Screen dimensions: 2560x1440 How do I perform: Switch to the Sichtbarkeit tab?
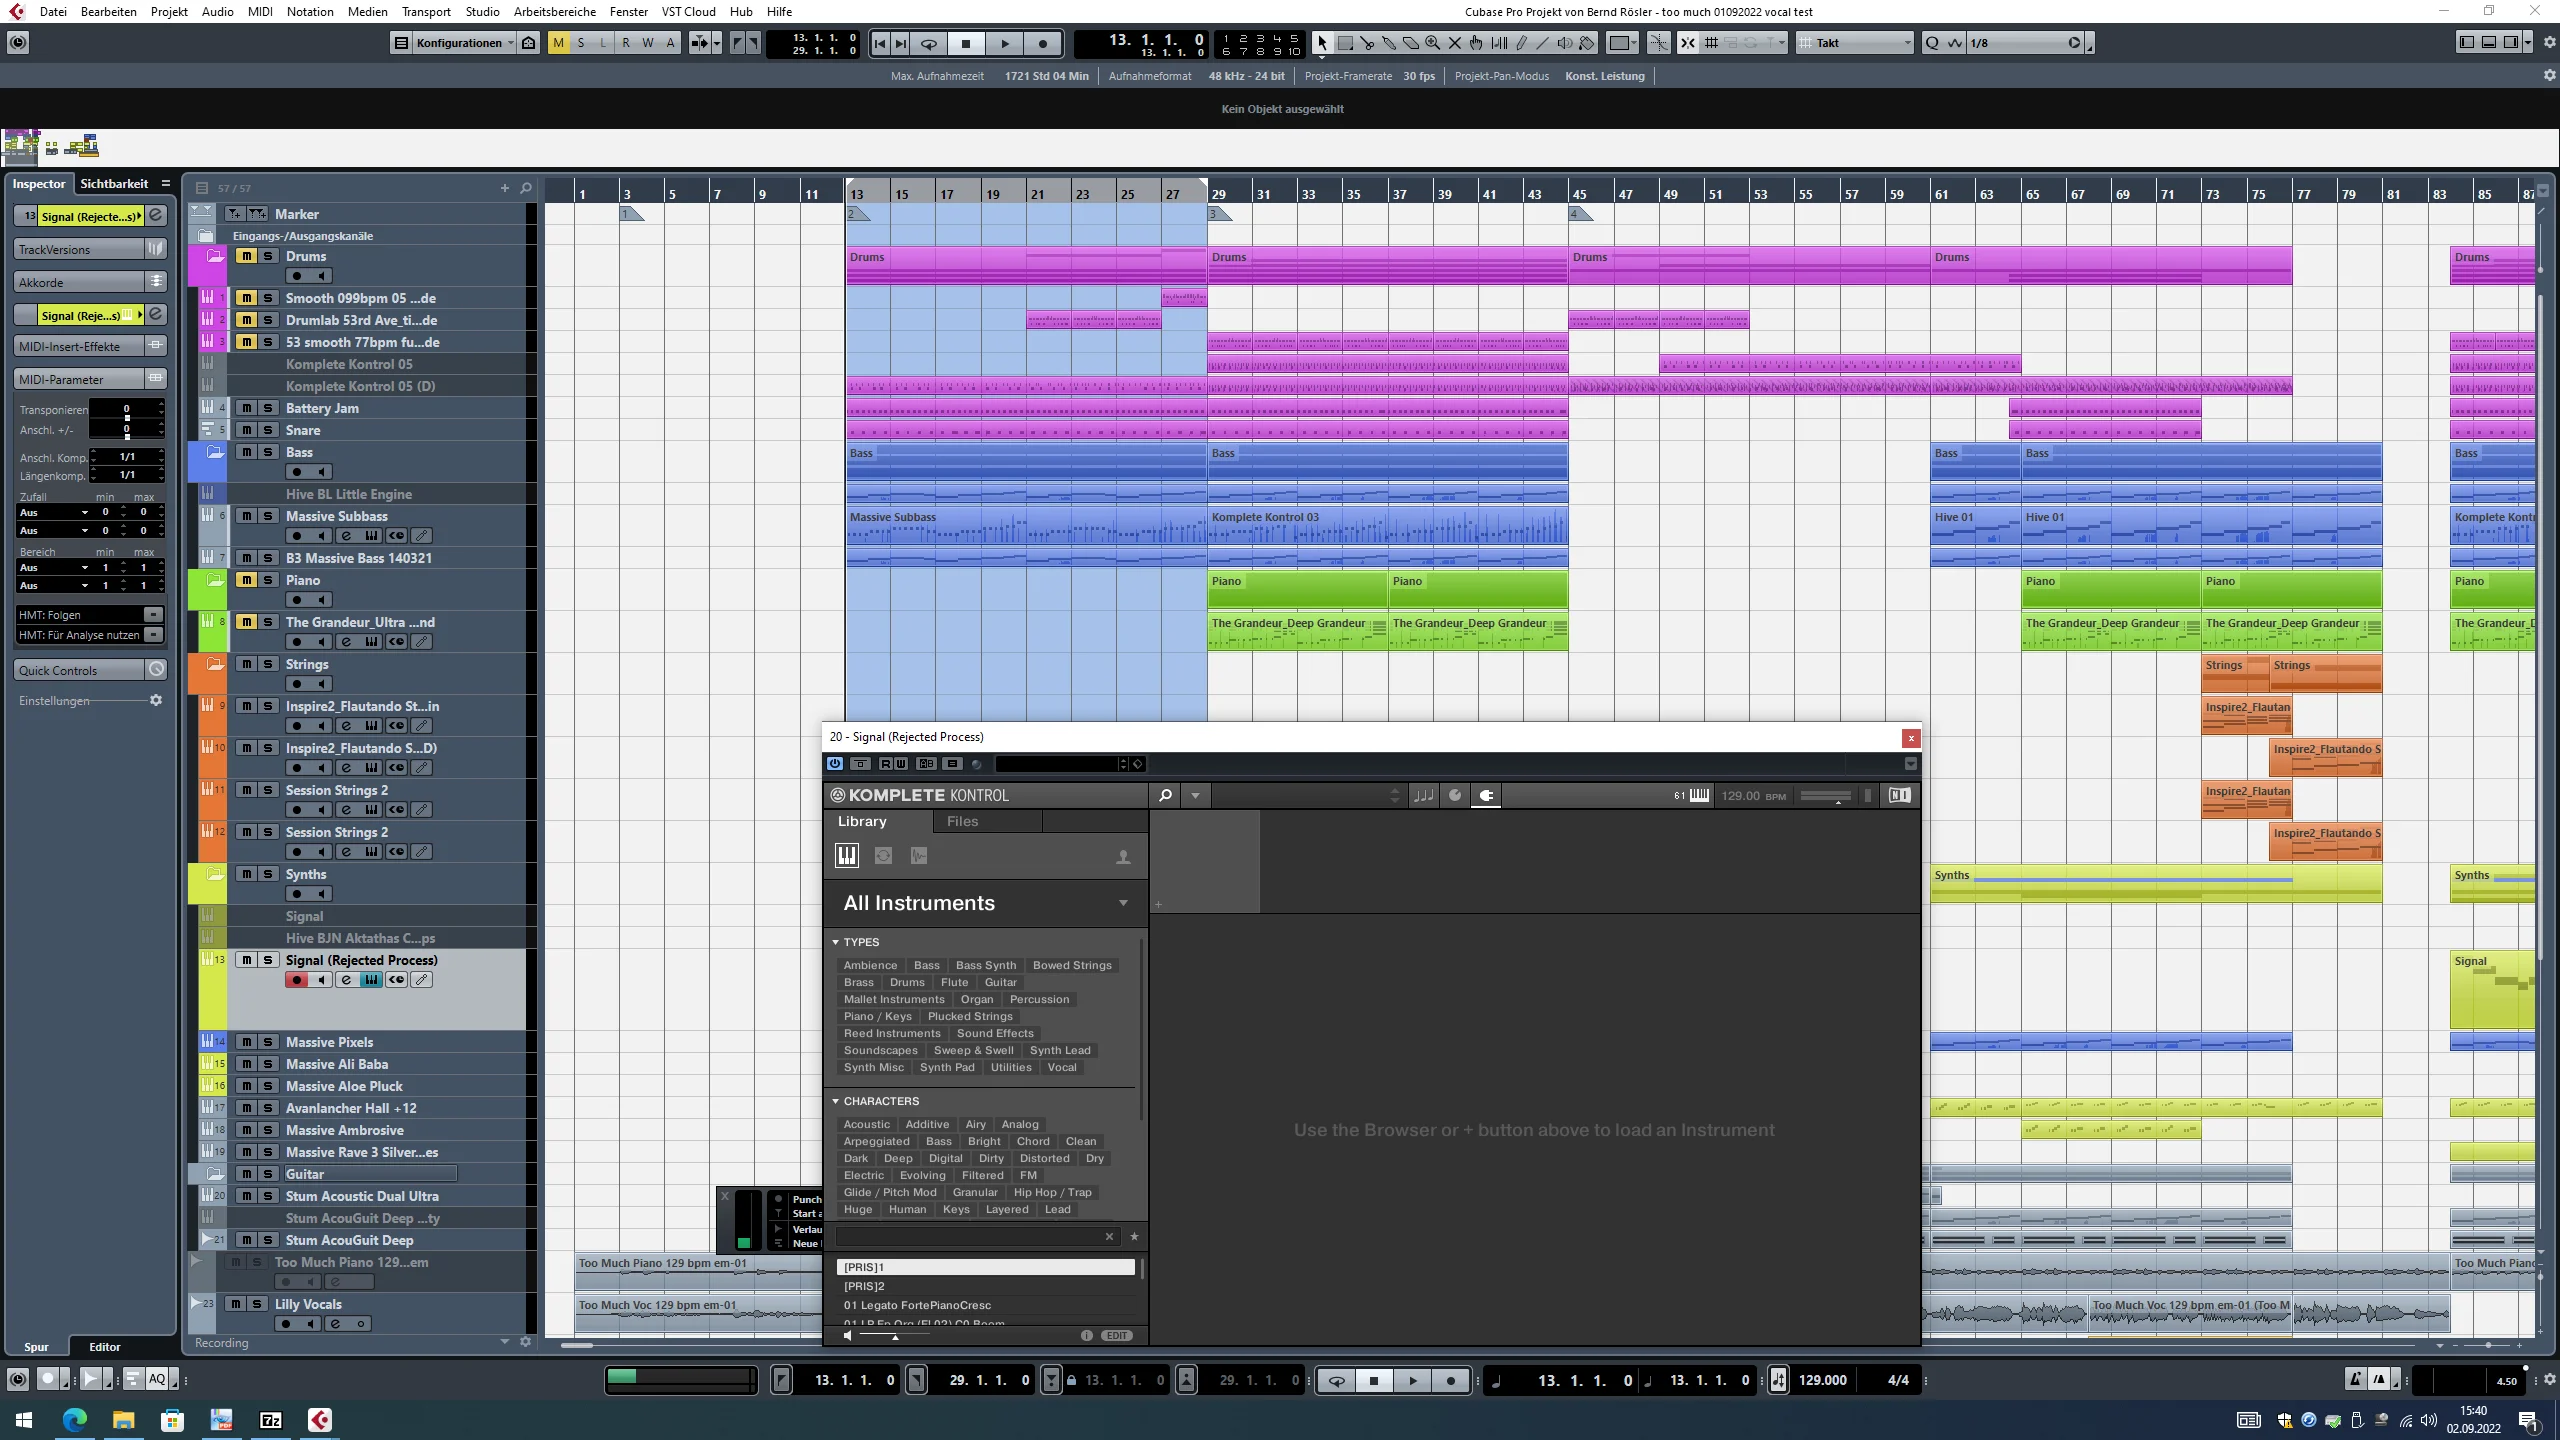pyautogui.click(x=114, y=184)
